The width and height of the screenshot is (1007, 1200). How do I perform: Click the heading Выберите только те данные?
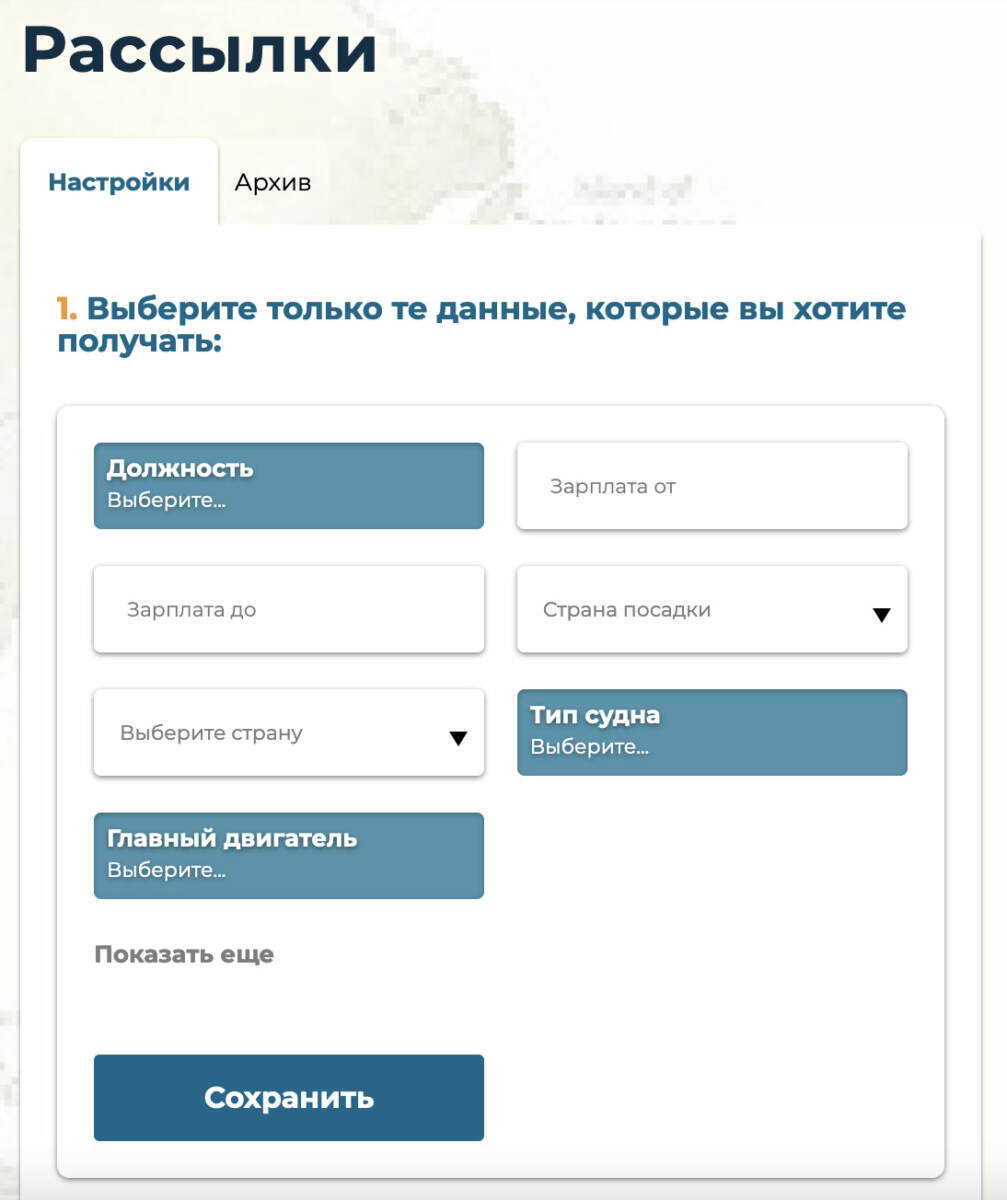point(481,325)
